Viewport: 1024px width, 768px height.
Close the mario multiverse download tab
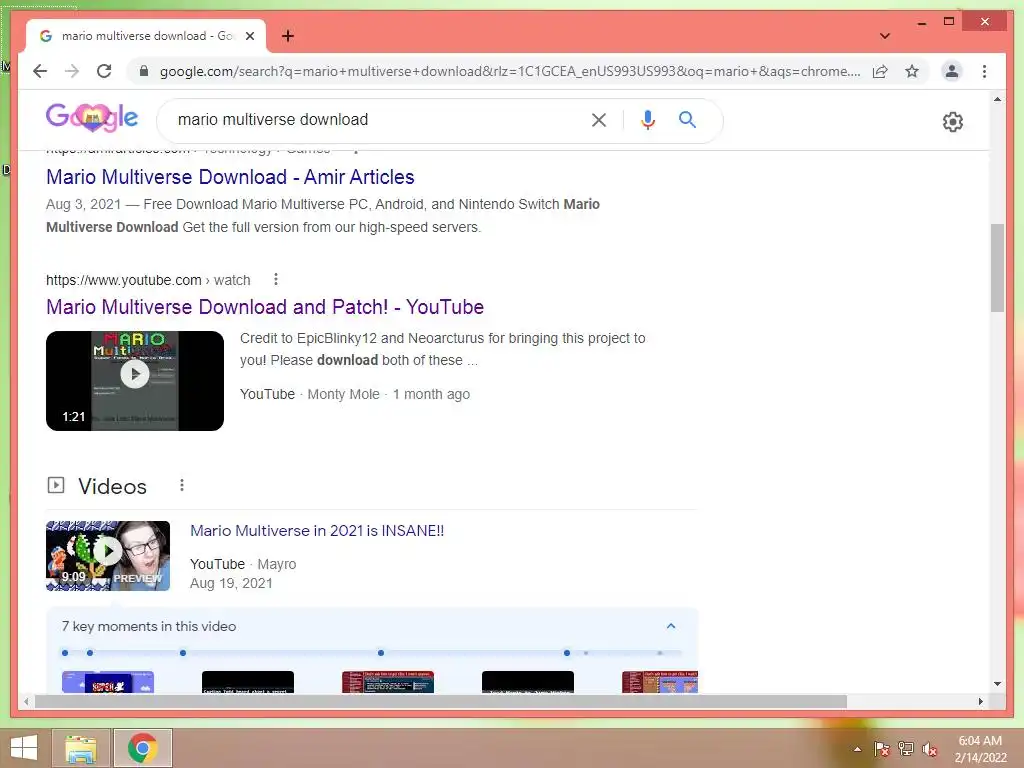(x=249, y=36)
